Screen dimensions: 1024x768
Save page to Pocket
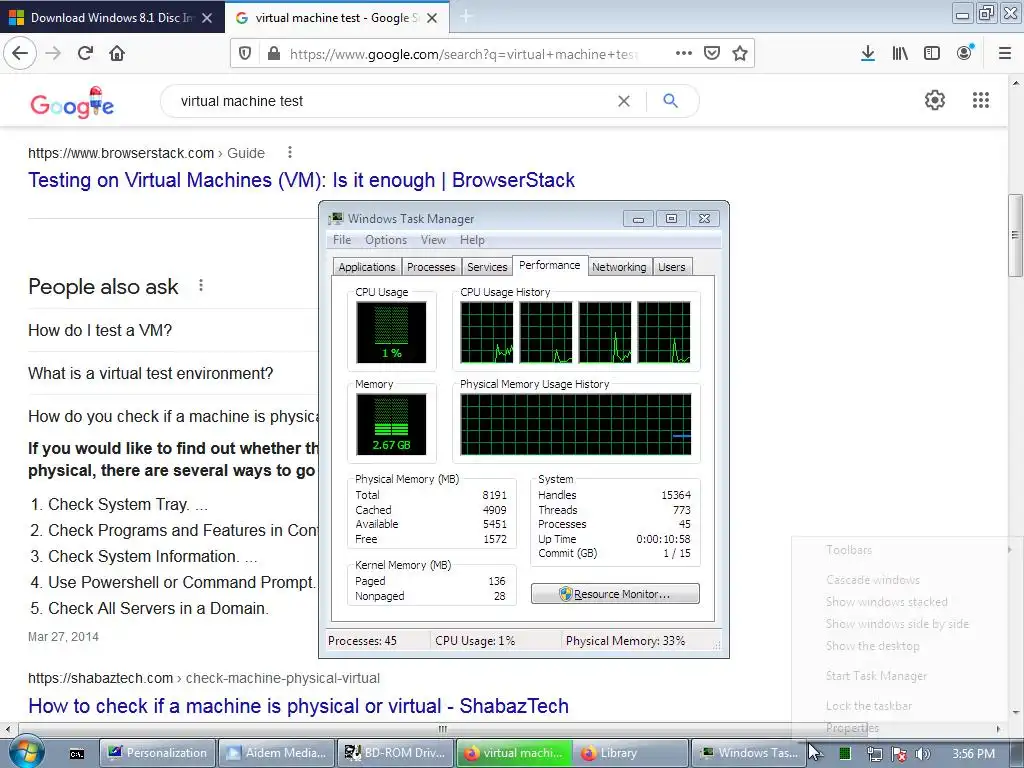(x=712, y=53)
